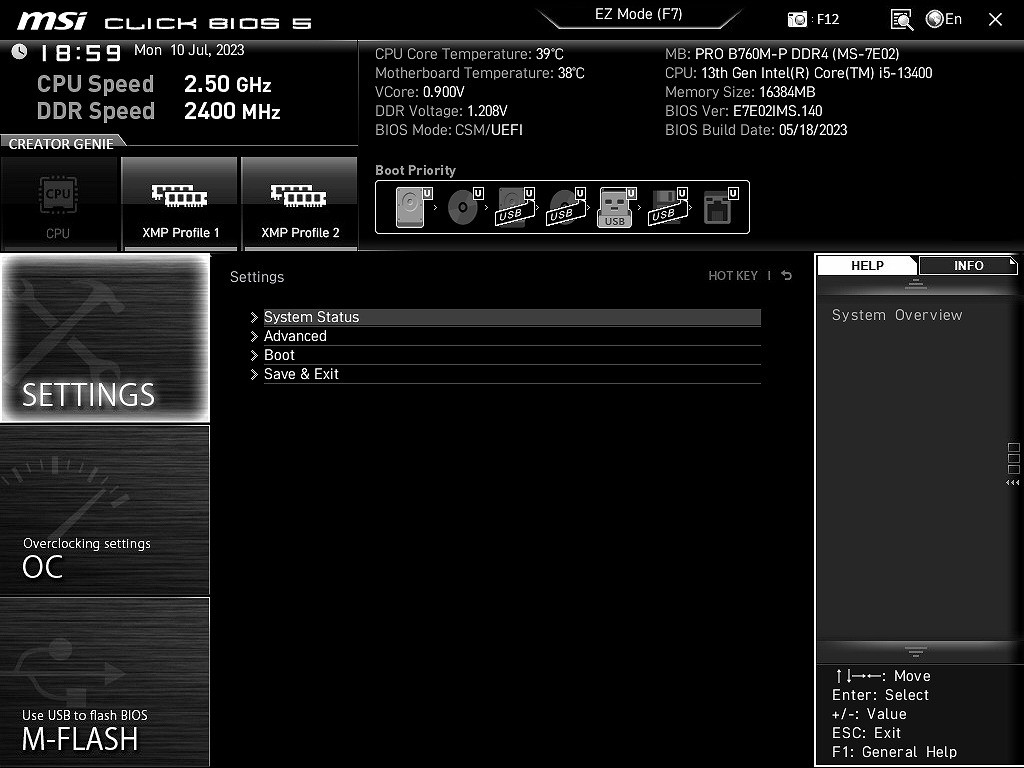Click the VCore 0.900V reading
This screenshot has height=768, width=1024.
click(x=419, y=92)
